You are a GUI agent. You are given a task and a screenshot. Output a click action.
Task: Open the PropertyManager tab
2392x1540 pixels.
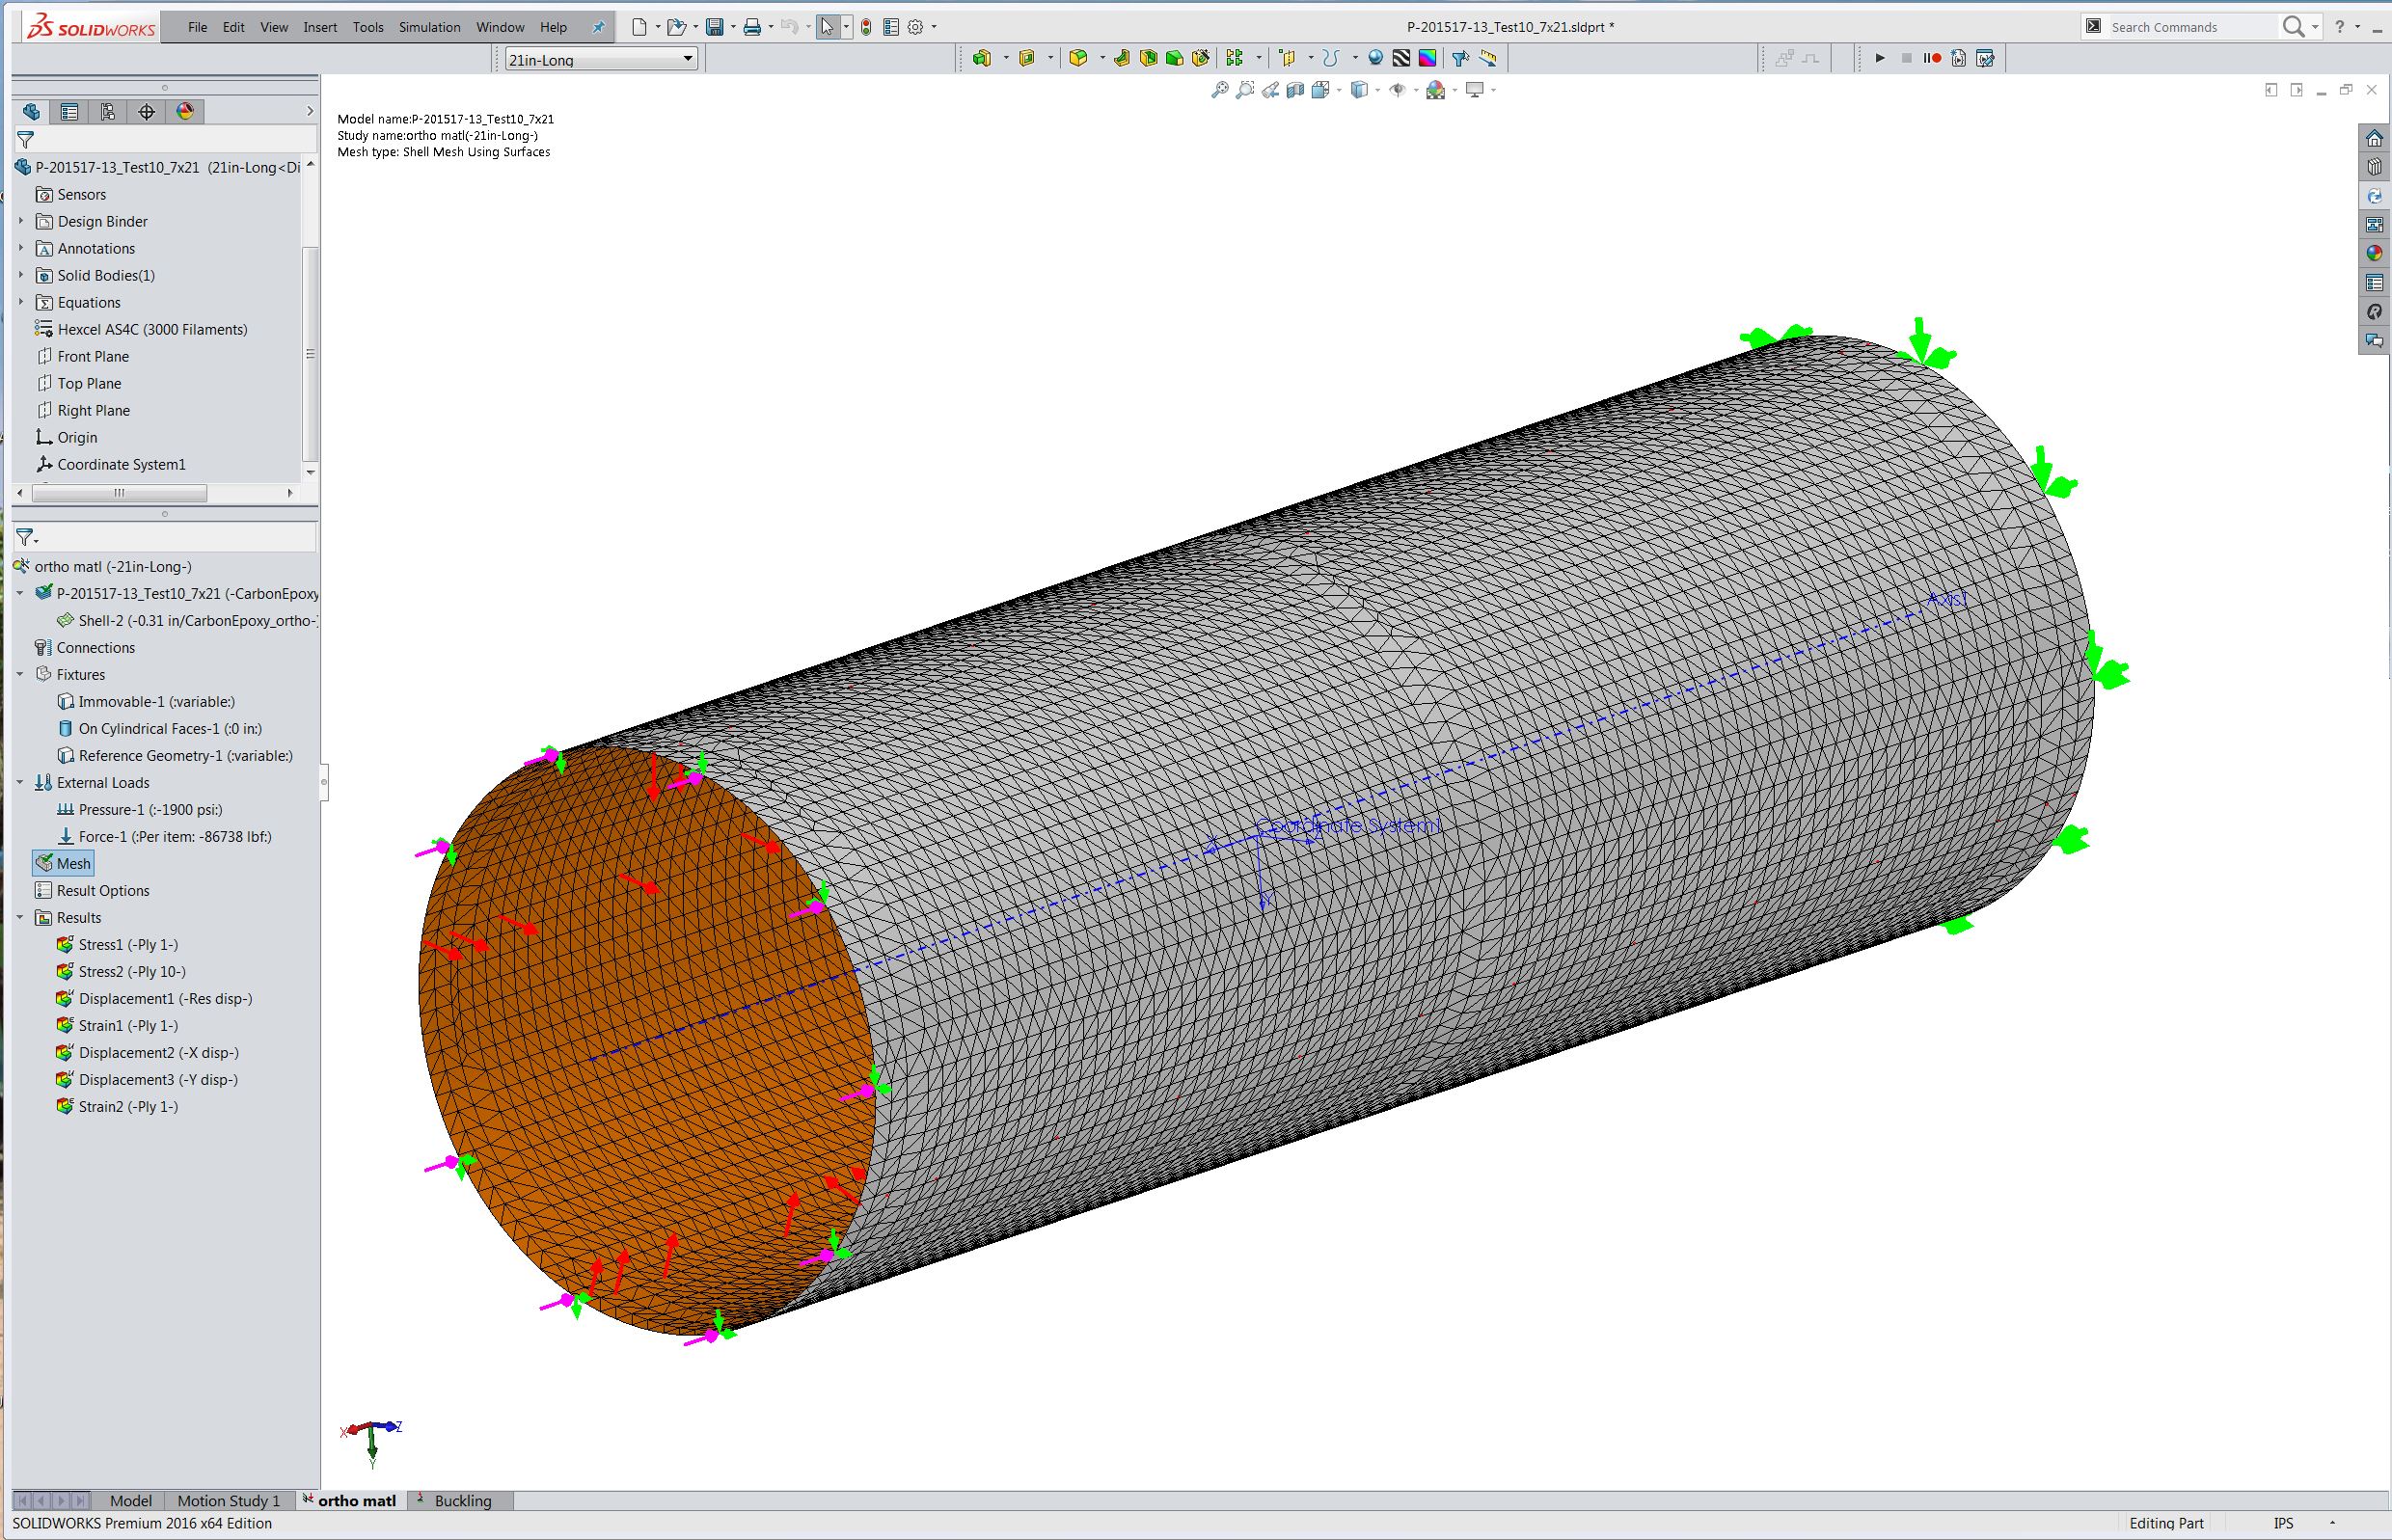point(69,111)
